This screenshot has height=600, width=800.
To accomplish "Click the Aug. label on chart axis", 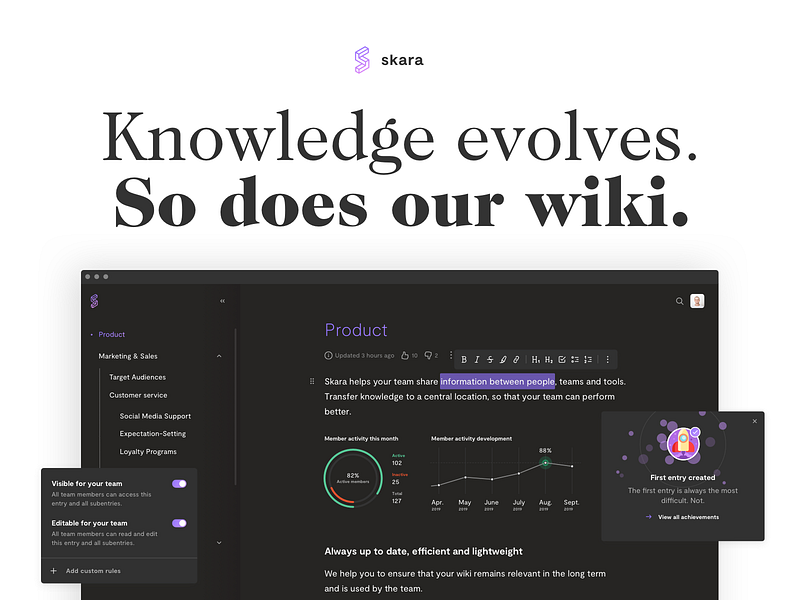I will [545, 505].
